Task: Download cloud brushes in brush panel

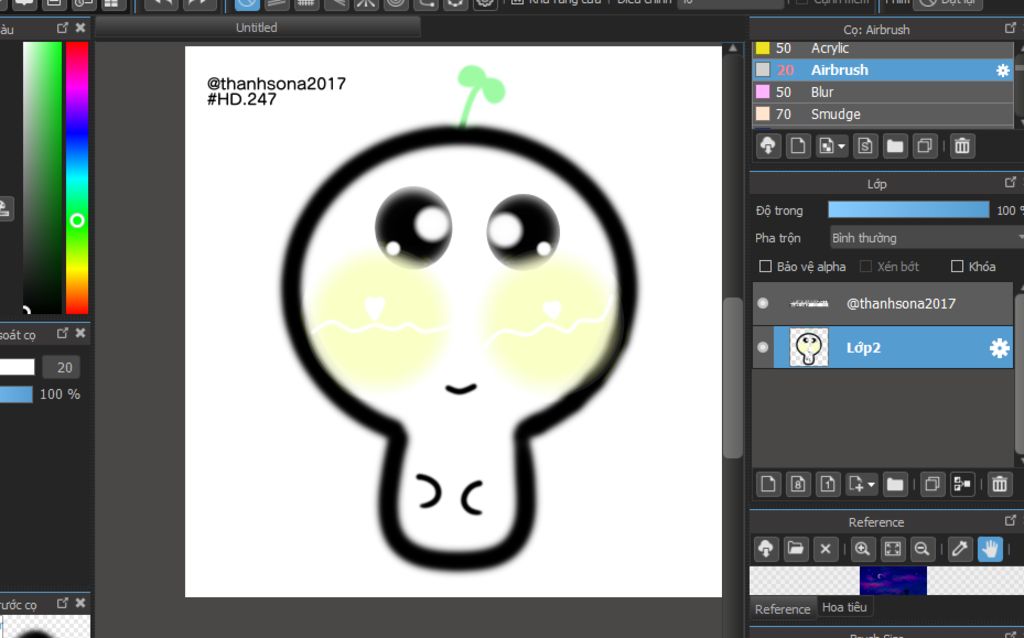Action: point(768,146)
